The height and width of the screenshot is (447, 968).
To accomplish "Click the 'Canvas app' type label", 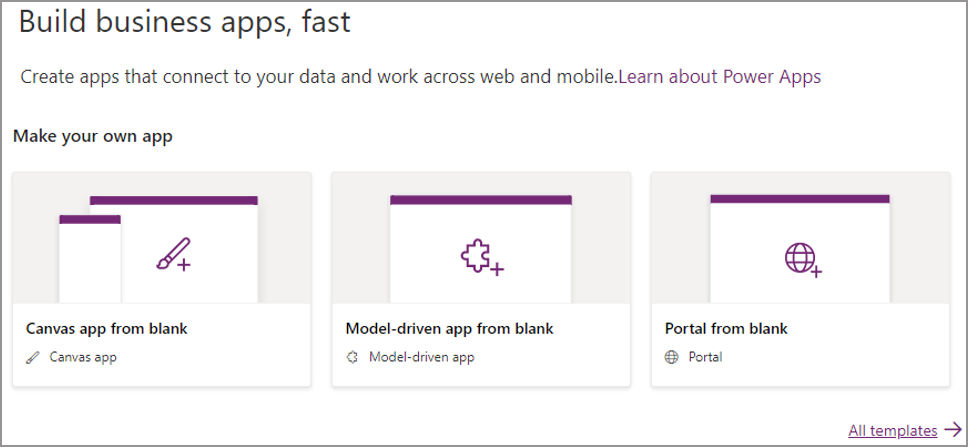I will pyautogui.click(x=83, y=357).
